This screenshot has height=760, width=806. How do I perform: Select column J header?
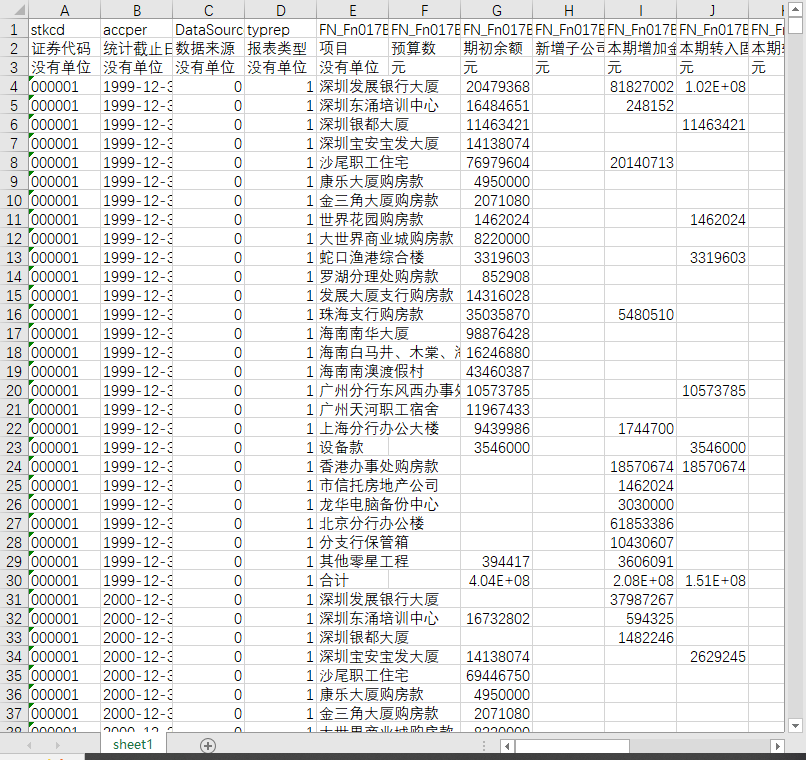(712, 10)
